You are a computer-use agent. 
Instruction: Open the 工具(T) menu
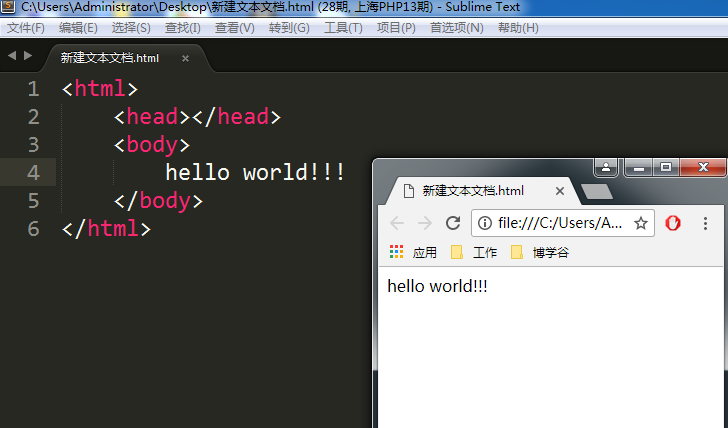pyautogui.click(x=343, y=28)
